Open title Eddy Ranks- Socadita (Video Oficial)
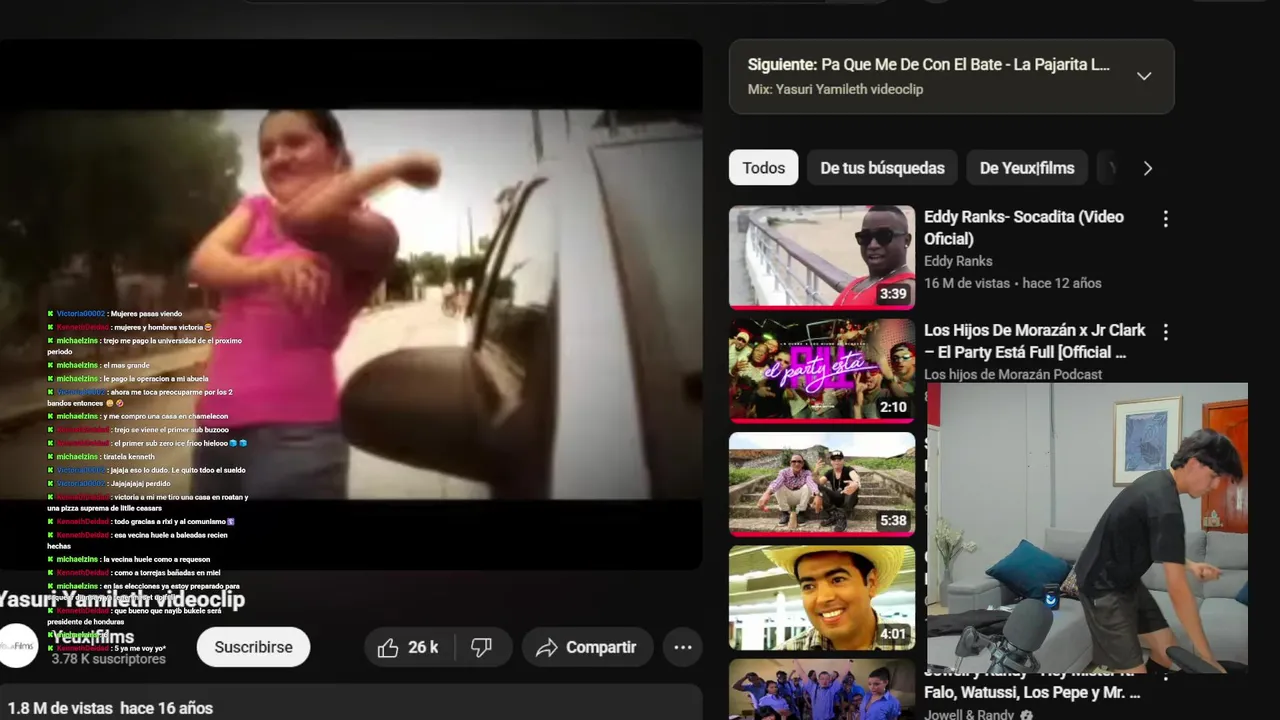 (1024, 228)
